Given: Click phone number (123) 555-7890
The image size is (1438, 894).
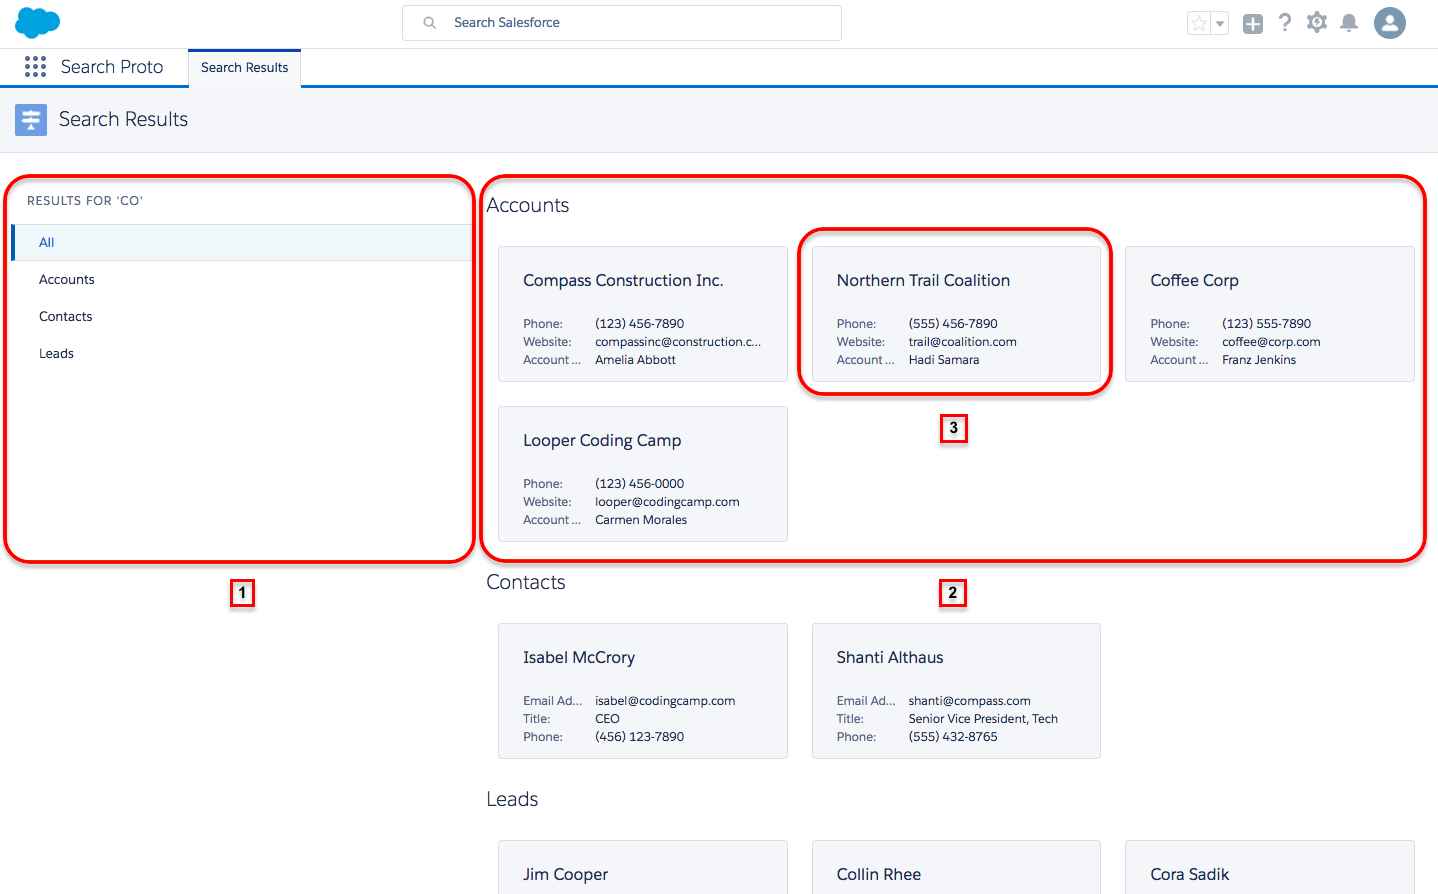Looking at the screenshot, I should coord(1266,324).
